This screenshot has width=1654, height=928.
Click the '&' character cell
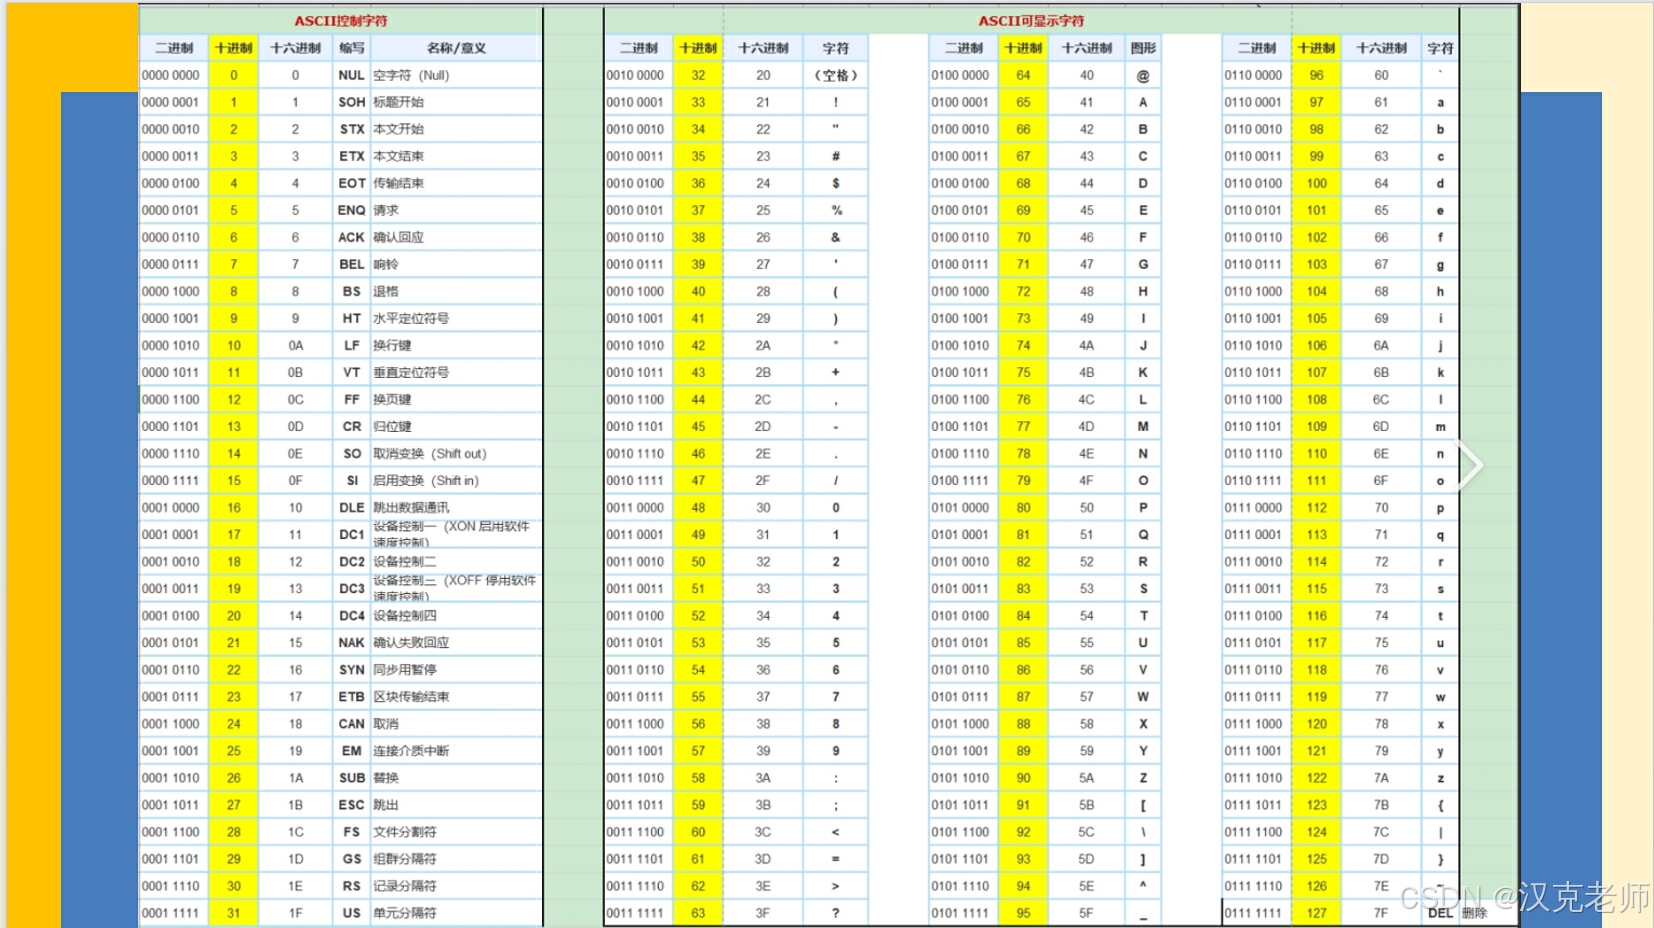[835, 237]
